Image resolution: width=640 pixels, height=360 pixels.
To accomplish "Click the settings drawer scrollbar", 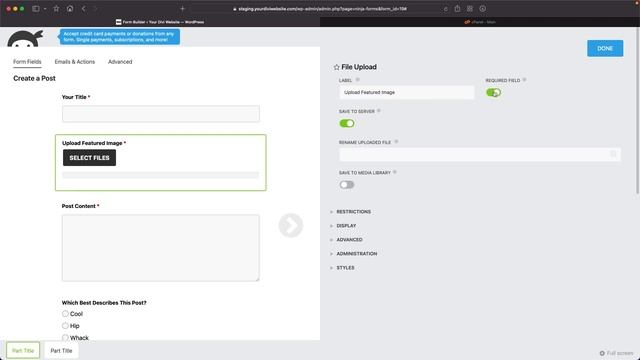I will point(638,110).
